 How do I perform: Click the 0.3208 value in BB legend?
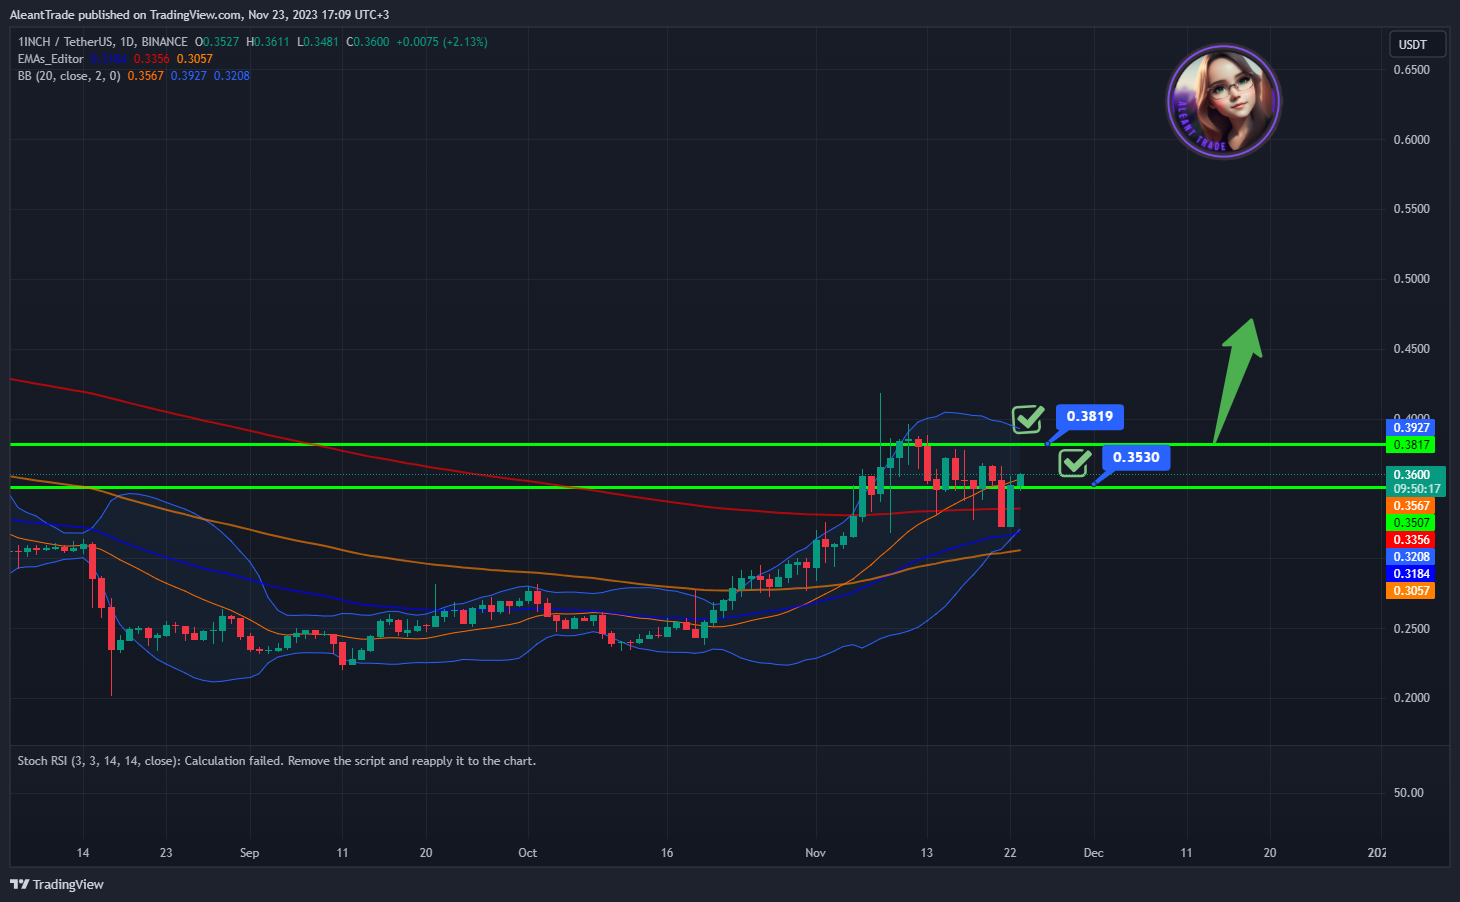tap(232, 76)
